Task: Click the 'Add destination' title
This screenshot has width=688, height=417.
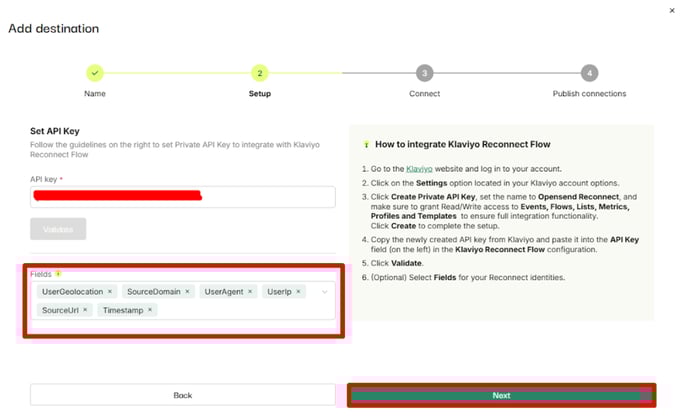Action: (54, 29)
